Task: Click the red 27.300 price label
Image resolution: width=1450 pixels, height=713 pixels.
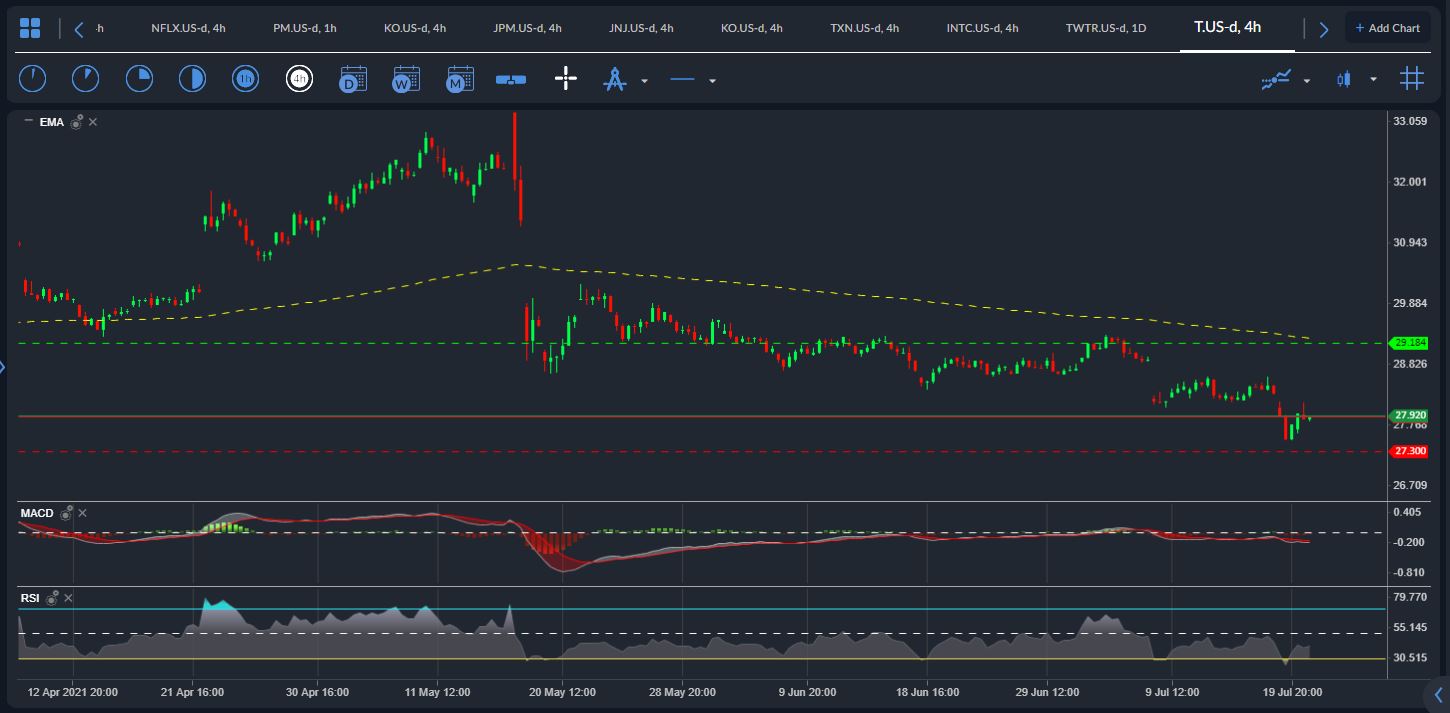Action: [x=1409, y=451]
